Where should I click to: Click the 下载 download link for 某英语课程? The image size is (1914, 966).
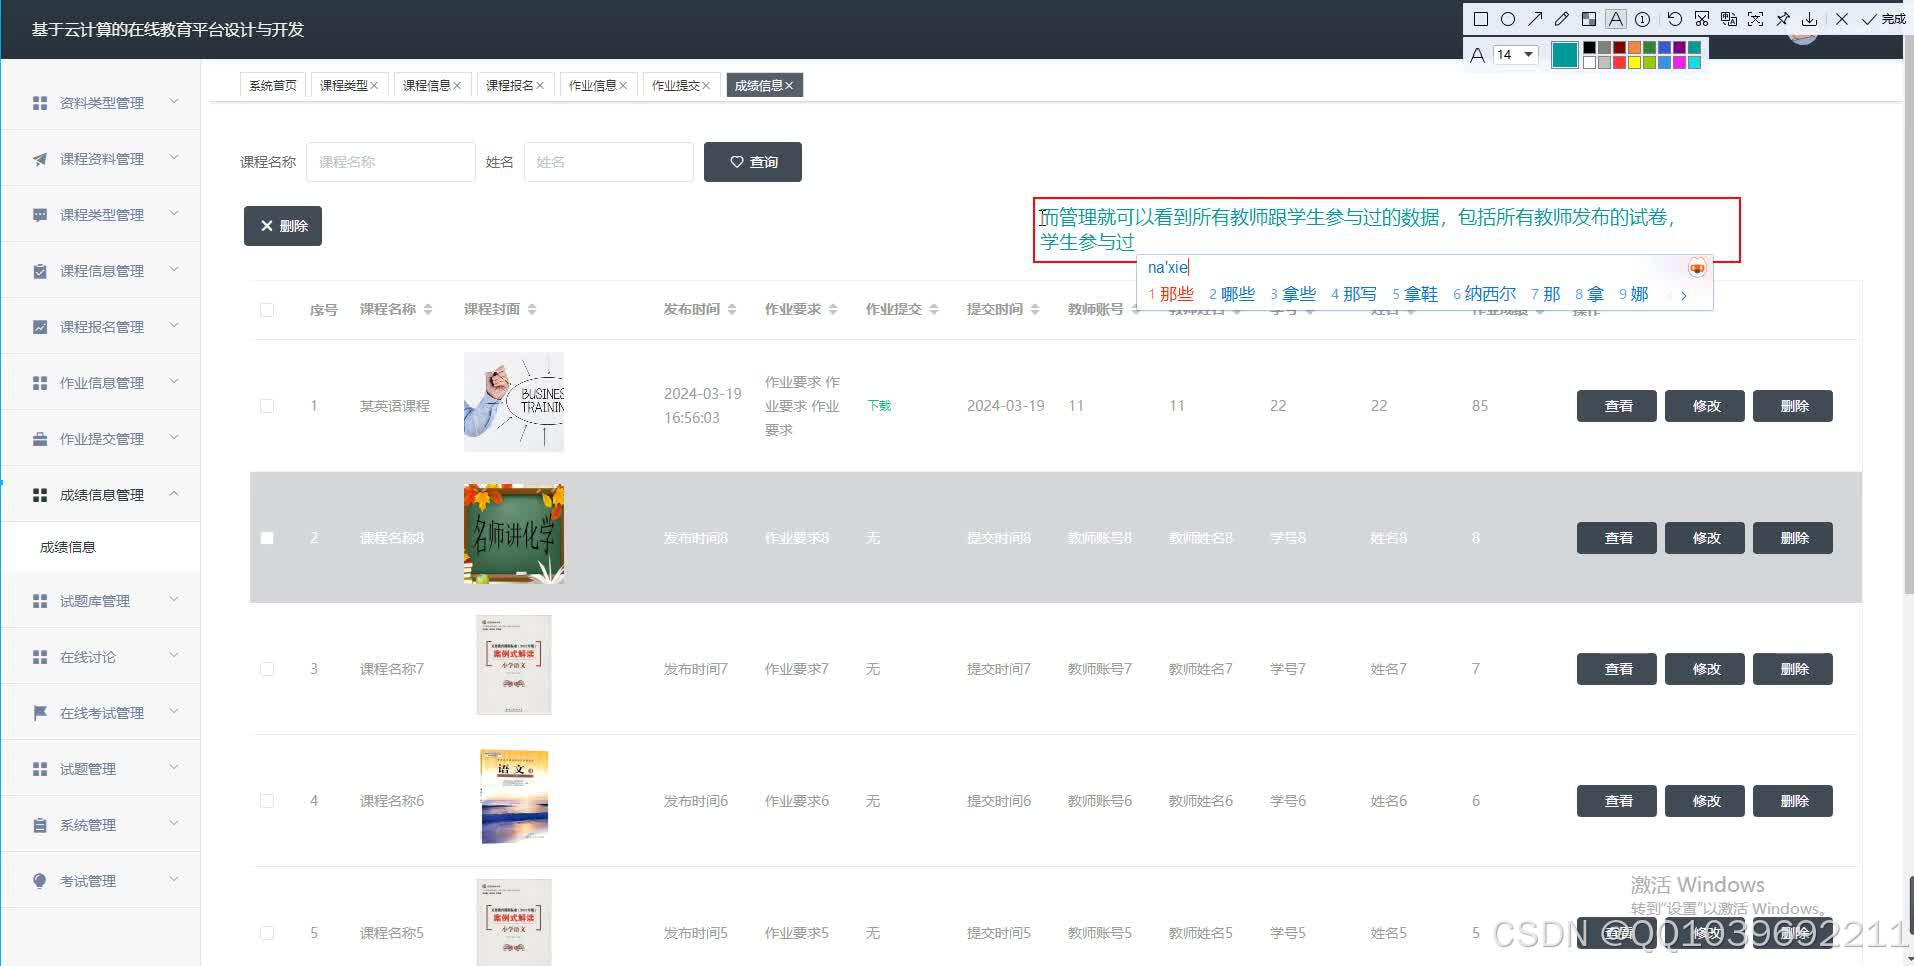point(878,405)
